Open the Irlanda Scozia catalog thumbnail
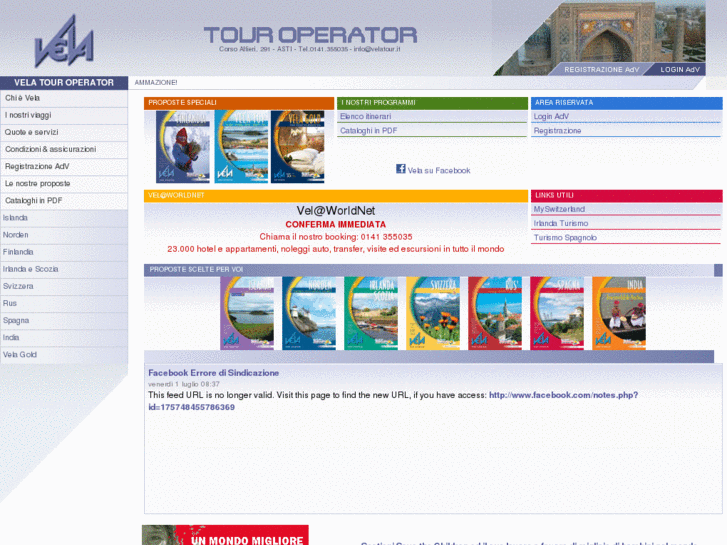 click(371, 313)
